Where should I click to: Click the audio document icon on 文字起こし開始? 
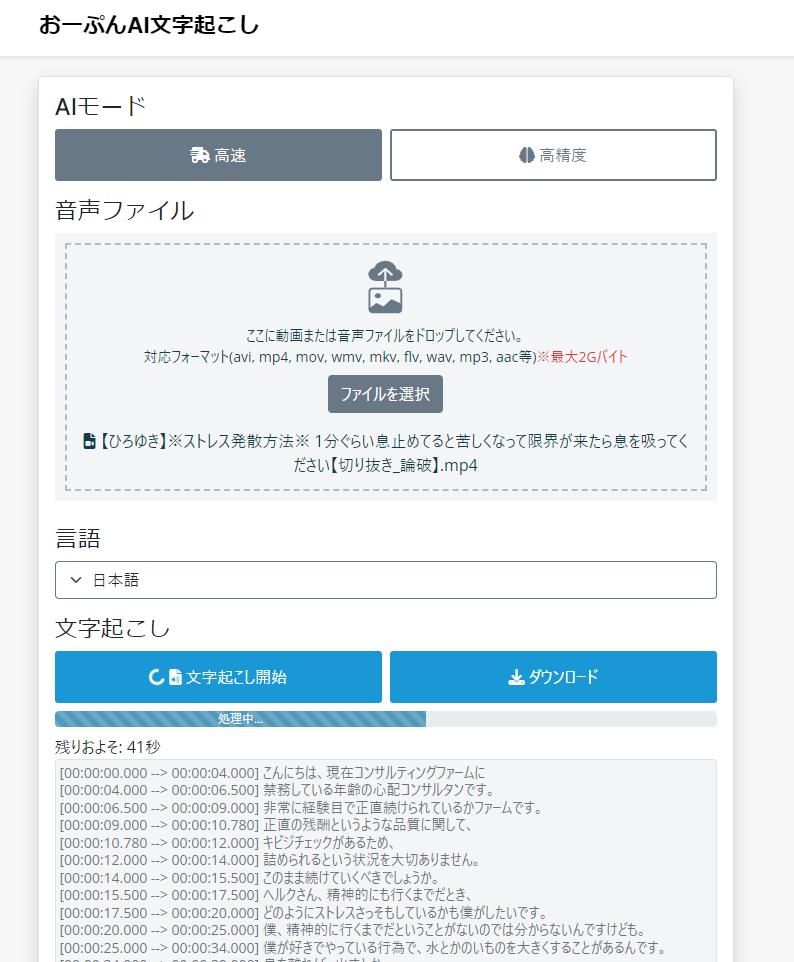coord(175,677)
